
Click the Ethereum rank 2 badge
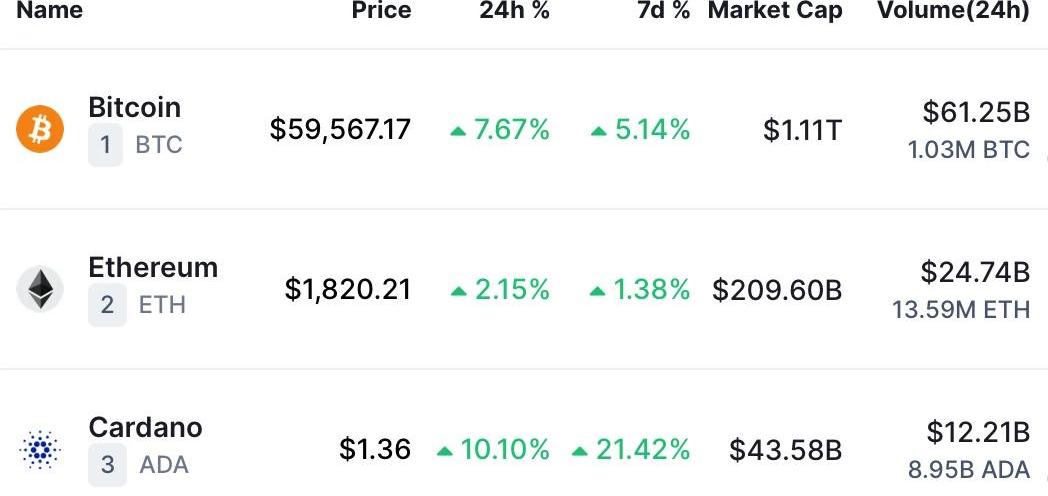[107, 306]
